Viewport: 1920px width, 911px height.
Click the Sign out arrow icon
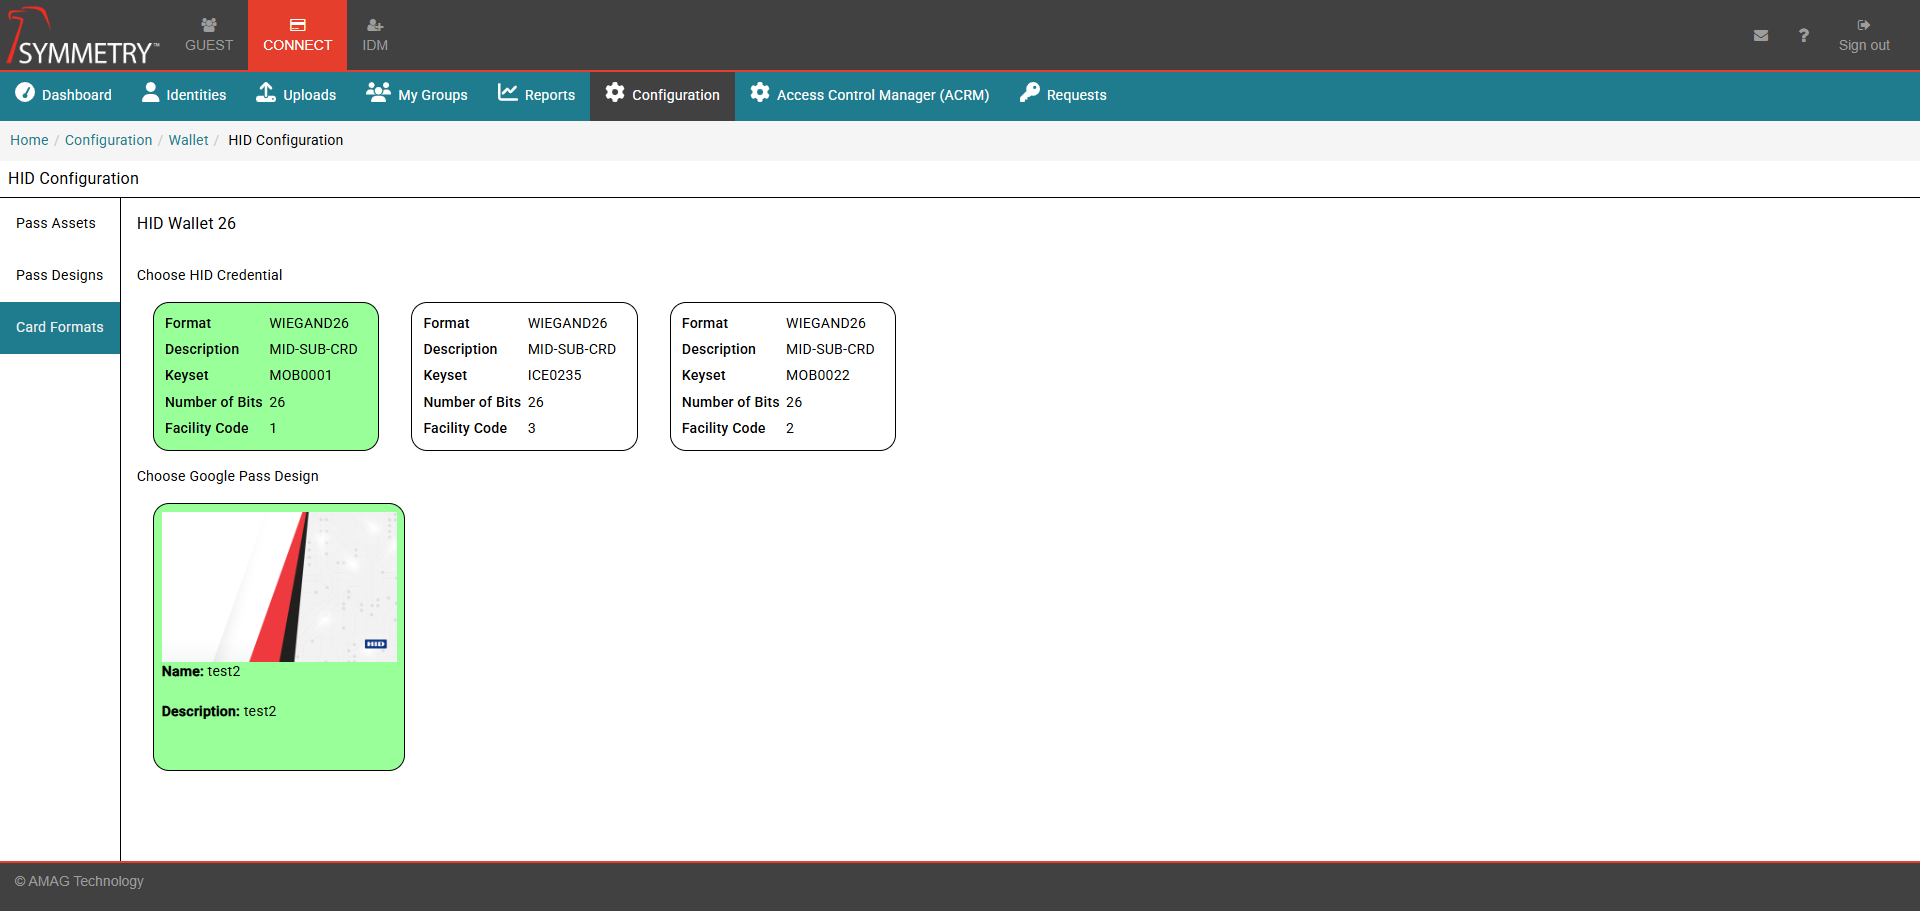coord(1864,25)
